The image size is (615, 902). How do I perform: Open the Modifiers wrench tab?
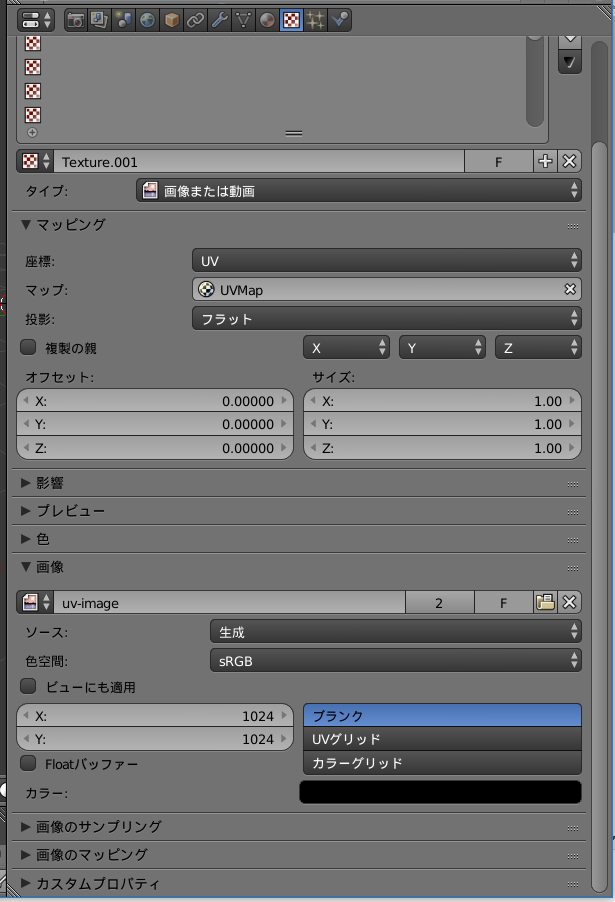(219, 20)
